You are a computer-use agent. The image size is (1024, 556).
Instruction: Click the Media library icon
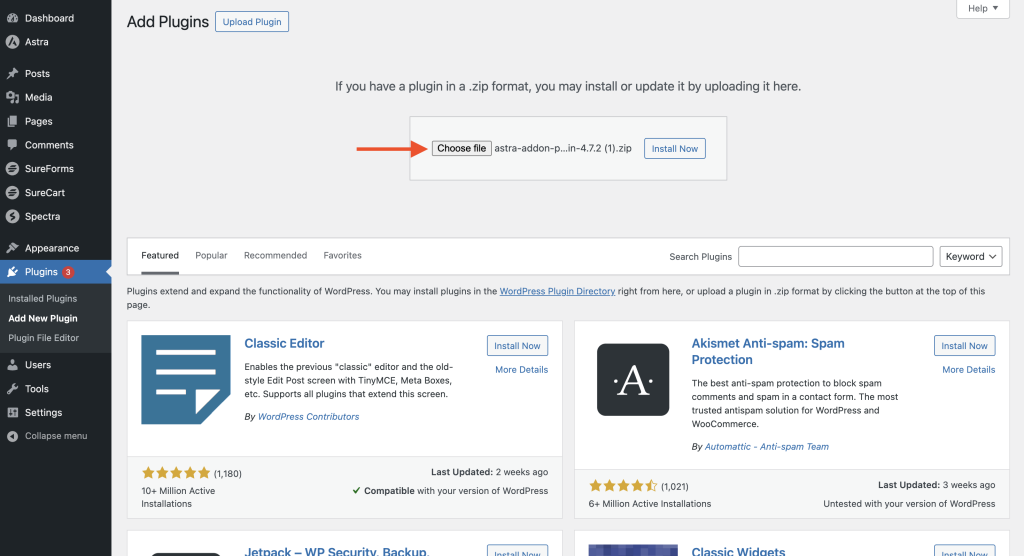12,97
